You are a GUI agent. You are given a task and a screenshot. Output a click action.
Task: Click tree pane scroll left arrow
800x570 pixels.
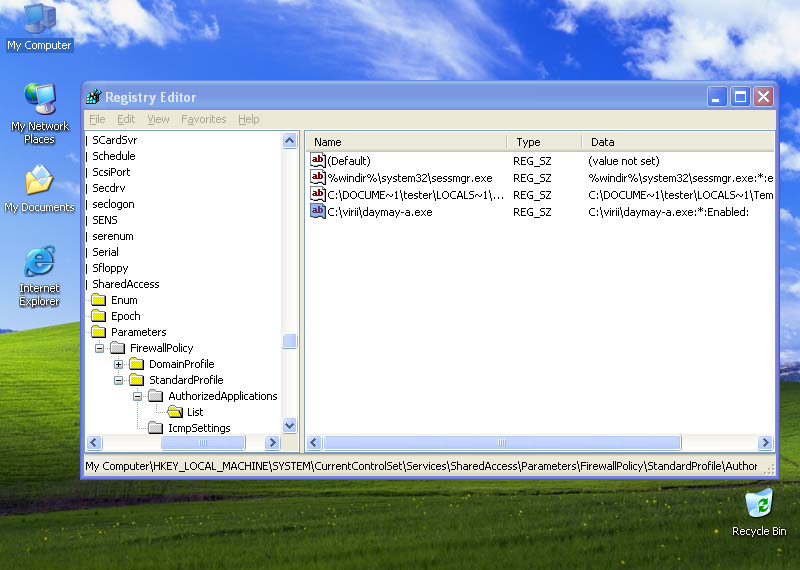(x=94, y=442)
